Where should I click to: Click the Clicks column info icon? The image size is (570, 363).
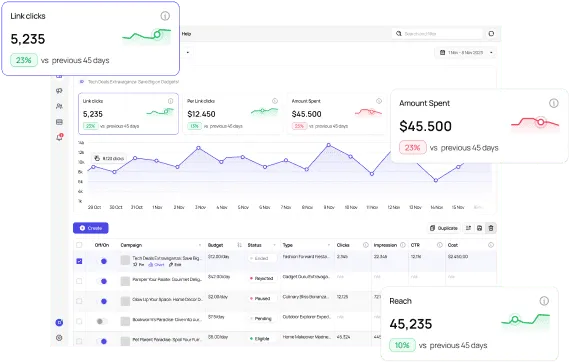[366, 245]
